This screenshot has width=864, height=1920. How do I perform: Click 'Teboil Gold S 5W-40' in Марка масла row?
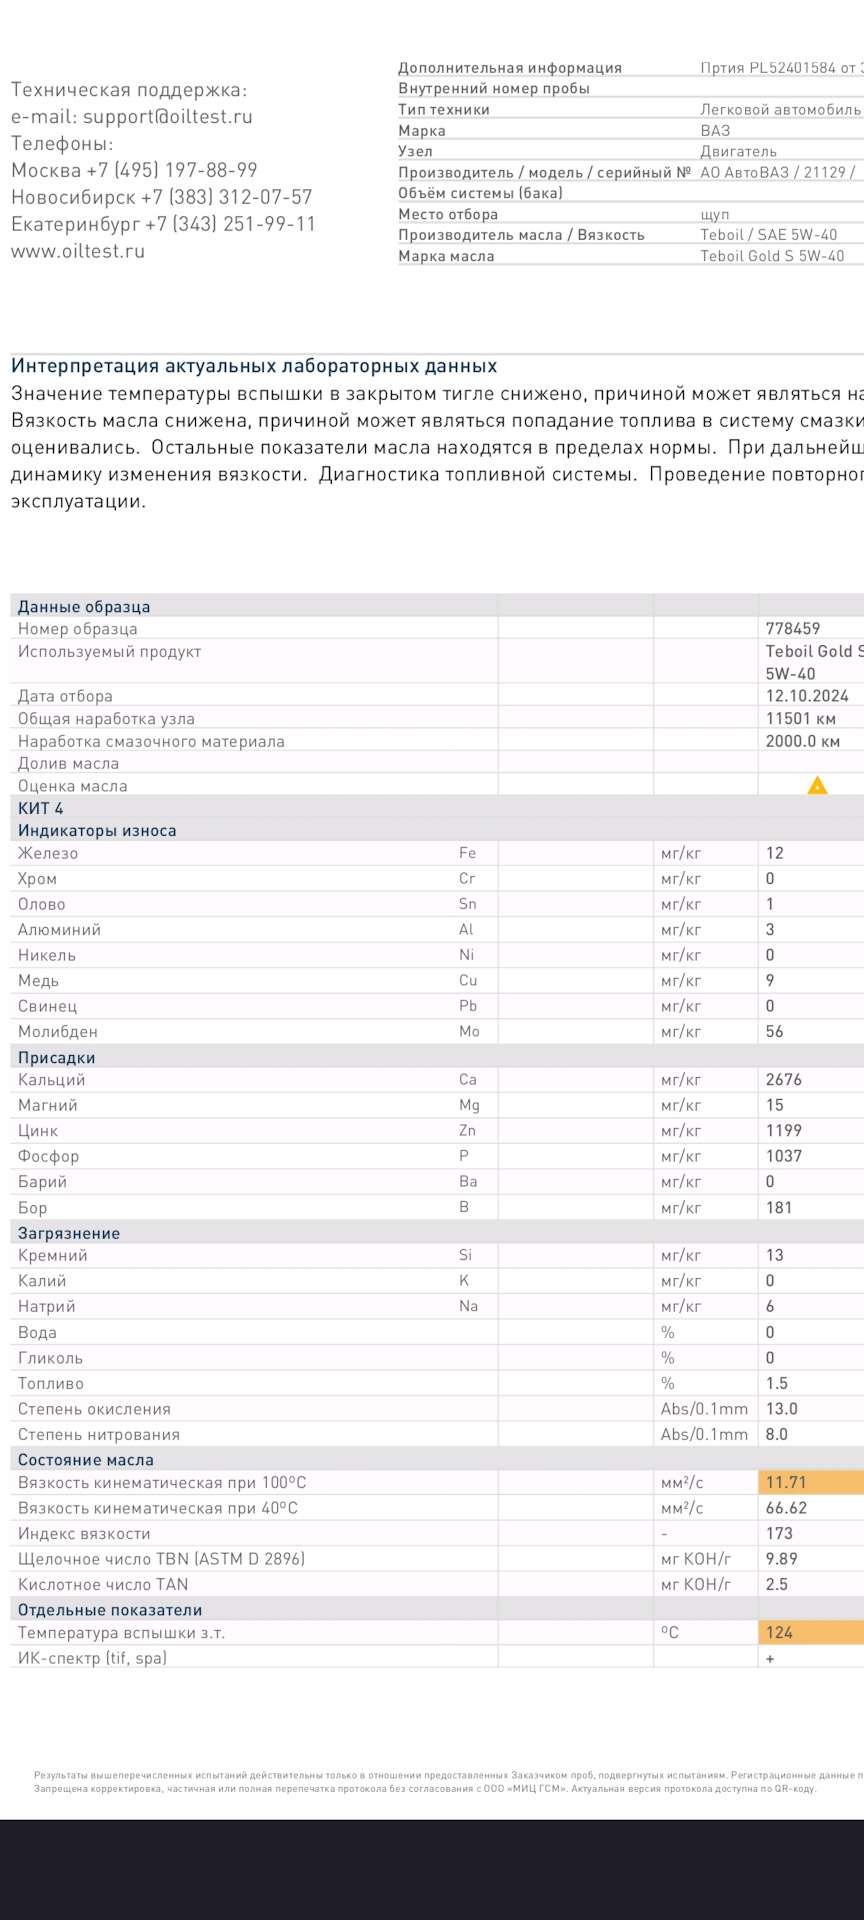click(772, 256)
